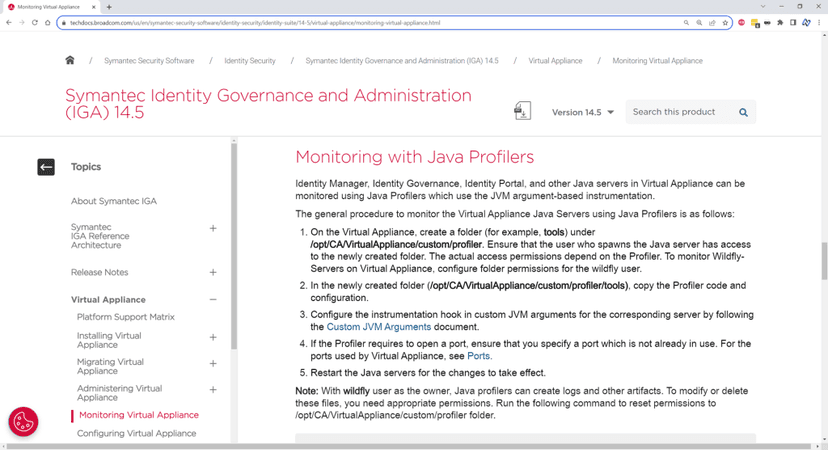Click the search magnifier icon
The width and height of the screenshot is (828, 450).
pos(743,113)
